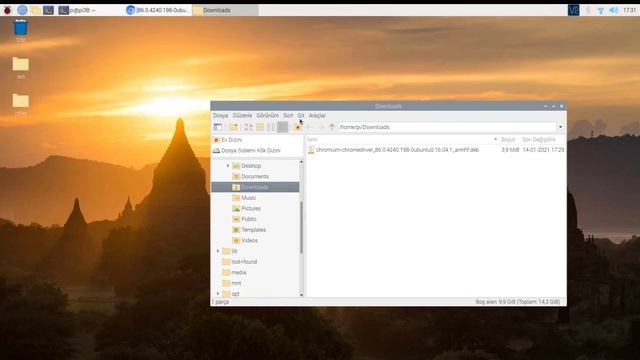Select media folder in tree
This screenshot has width=640, height=360.
[238, 272]
